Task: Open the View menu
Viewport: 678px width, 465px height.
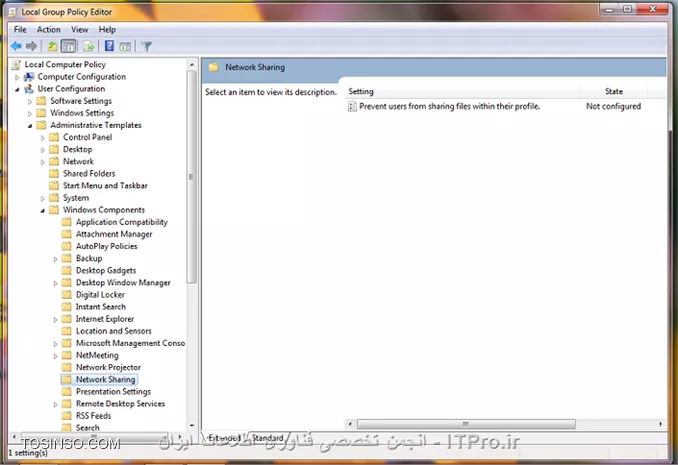Action: [x=80, y=29]
